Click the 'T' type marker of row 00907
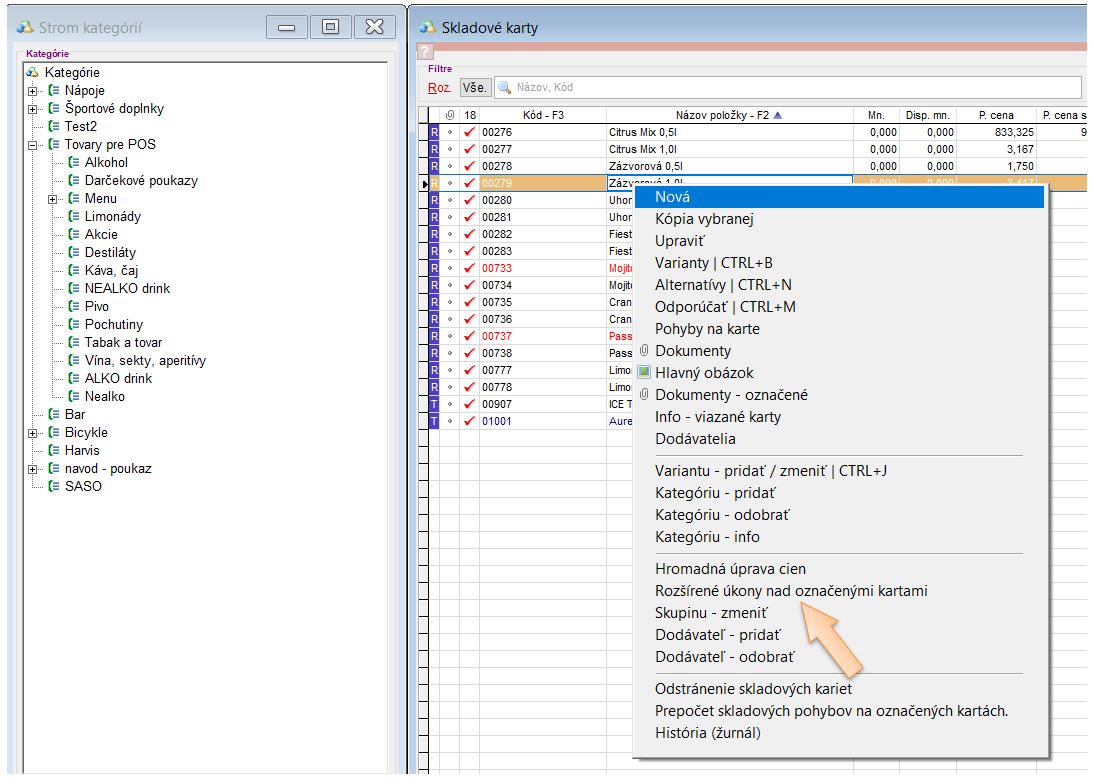The image size is (1093, 783). point(434,404)
